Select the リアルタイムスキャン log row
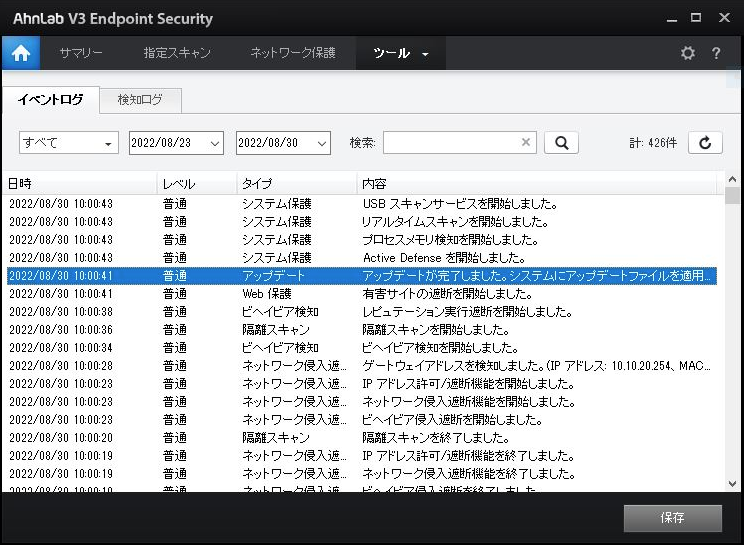Screen dimensions: 744x545 362,222
